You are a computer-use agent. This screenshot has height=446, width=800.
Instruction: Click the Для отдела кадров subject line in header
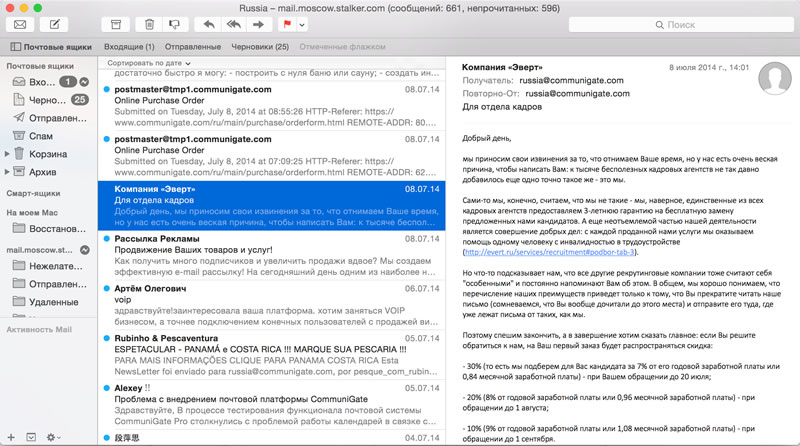point(502,107)
